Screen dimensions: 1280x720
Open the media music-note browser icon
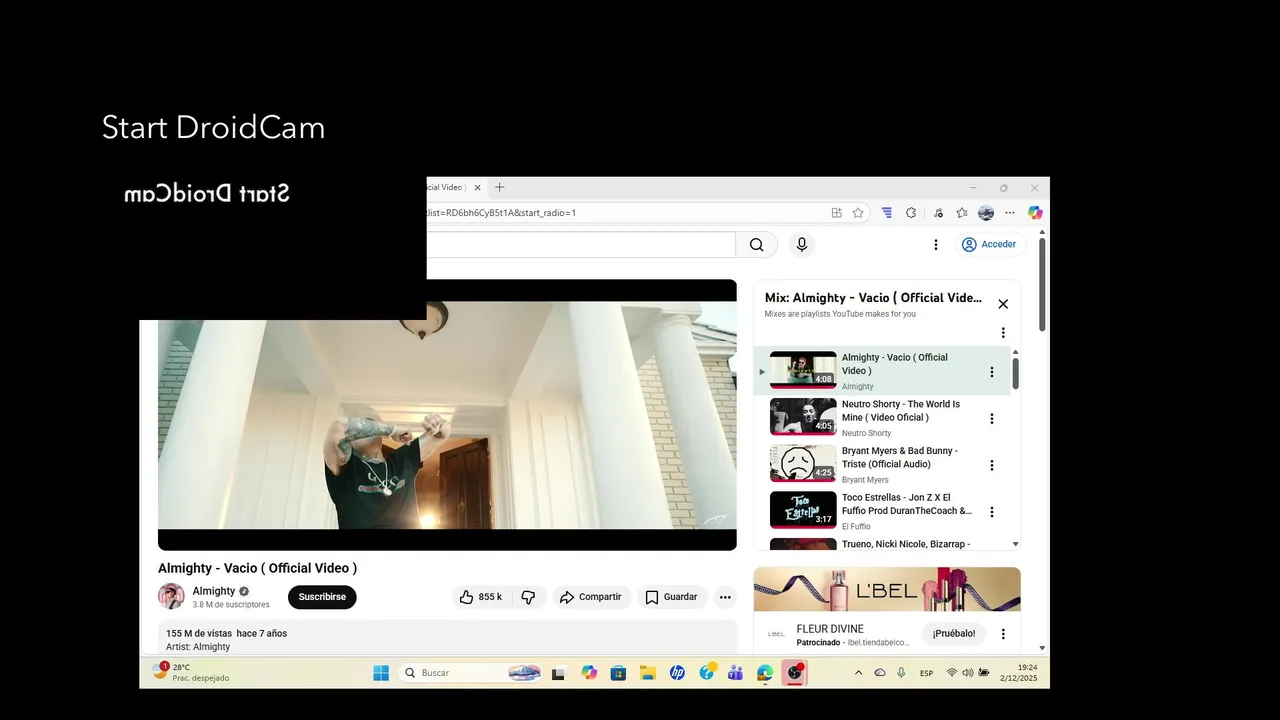(x=938, y=213)
